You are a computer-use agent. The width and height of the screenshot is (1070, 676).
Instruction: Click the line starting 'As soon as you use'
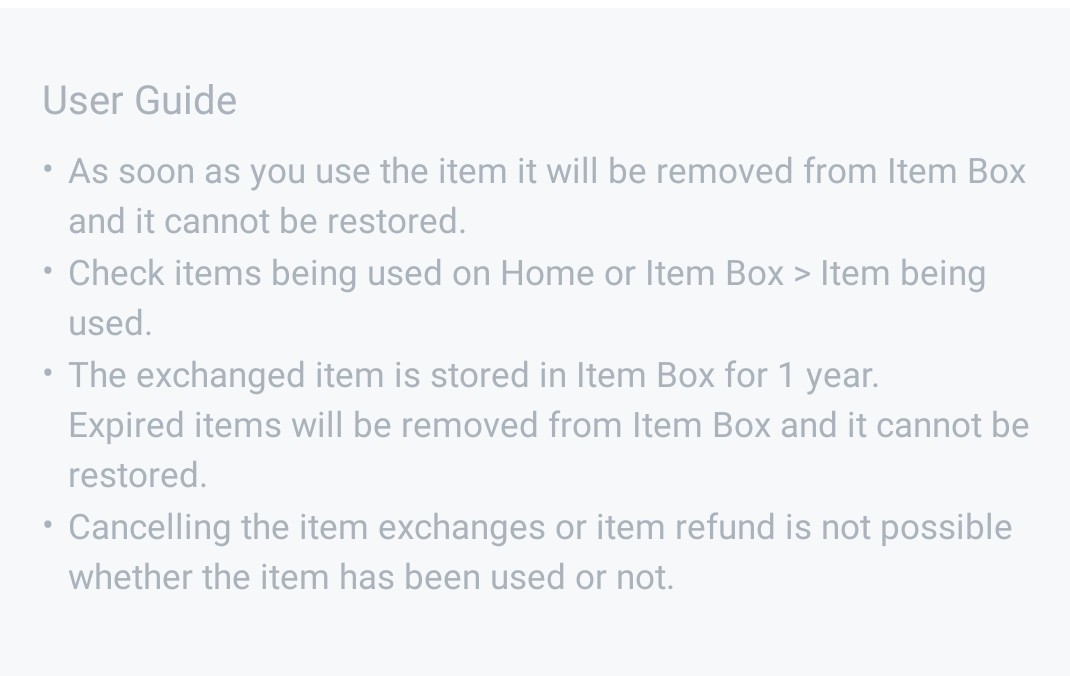(x=546, y=172)
